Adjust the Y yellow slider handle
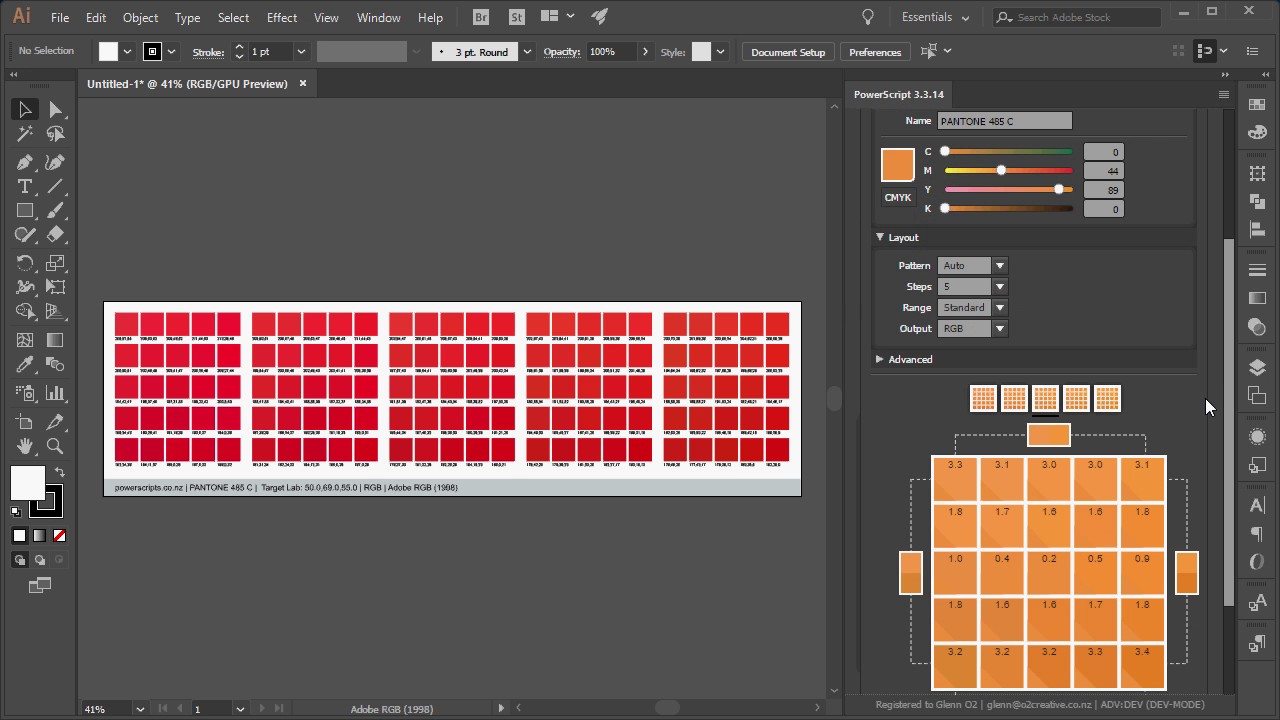The width and height of the screenshot is (1280, 720). click(x=1059, y=190)
